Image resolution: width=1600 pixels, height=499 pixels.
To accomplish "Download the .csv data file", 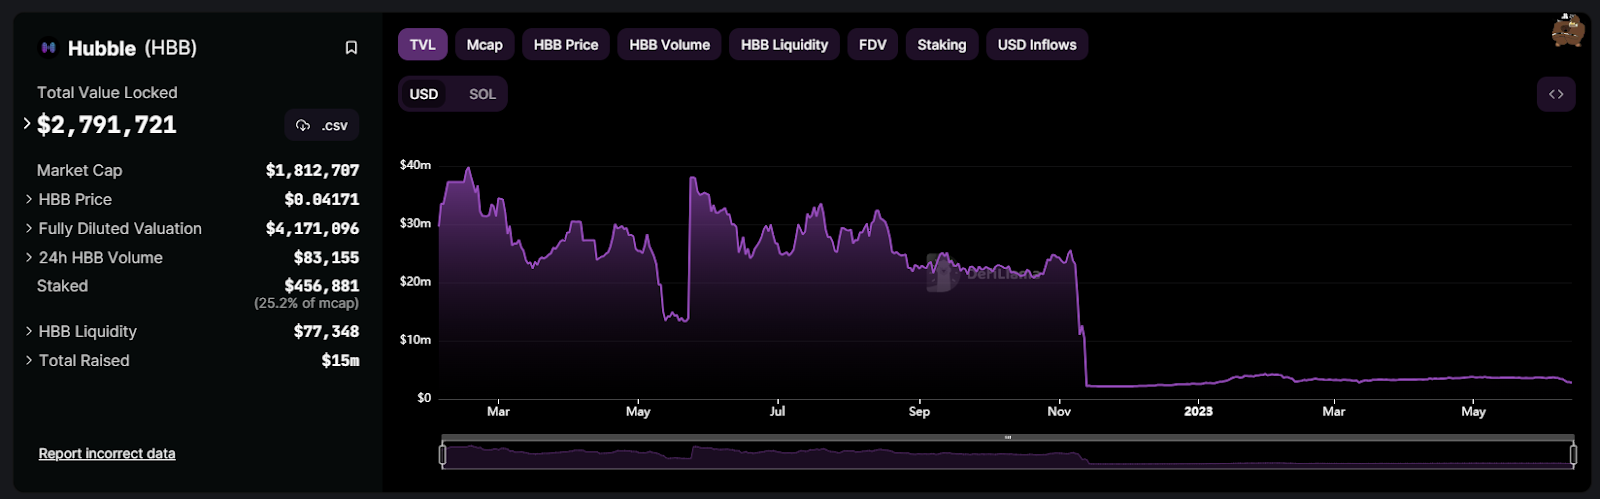I will coord(322,125).
